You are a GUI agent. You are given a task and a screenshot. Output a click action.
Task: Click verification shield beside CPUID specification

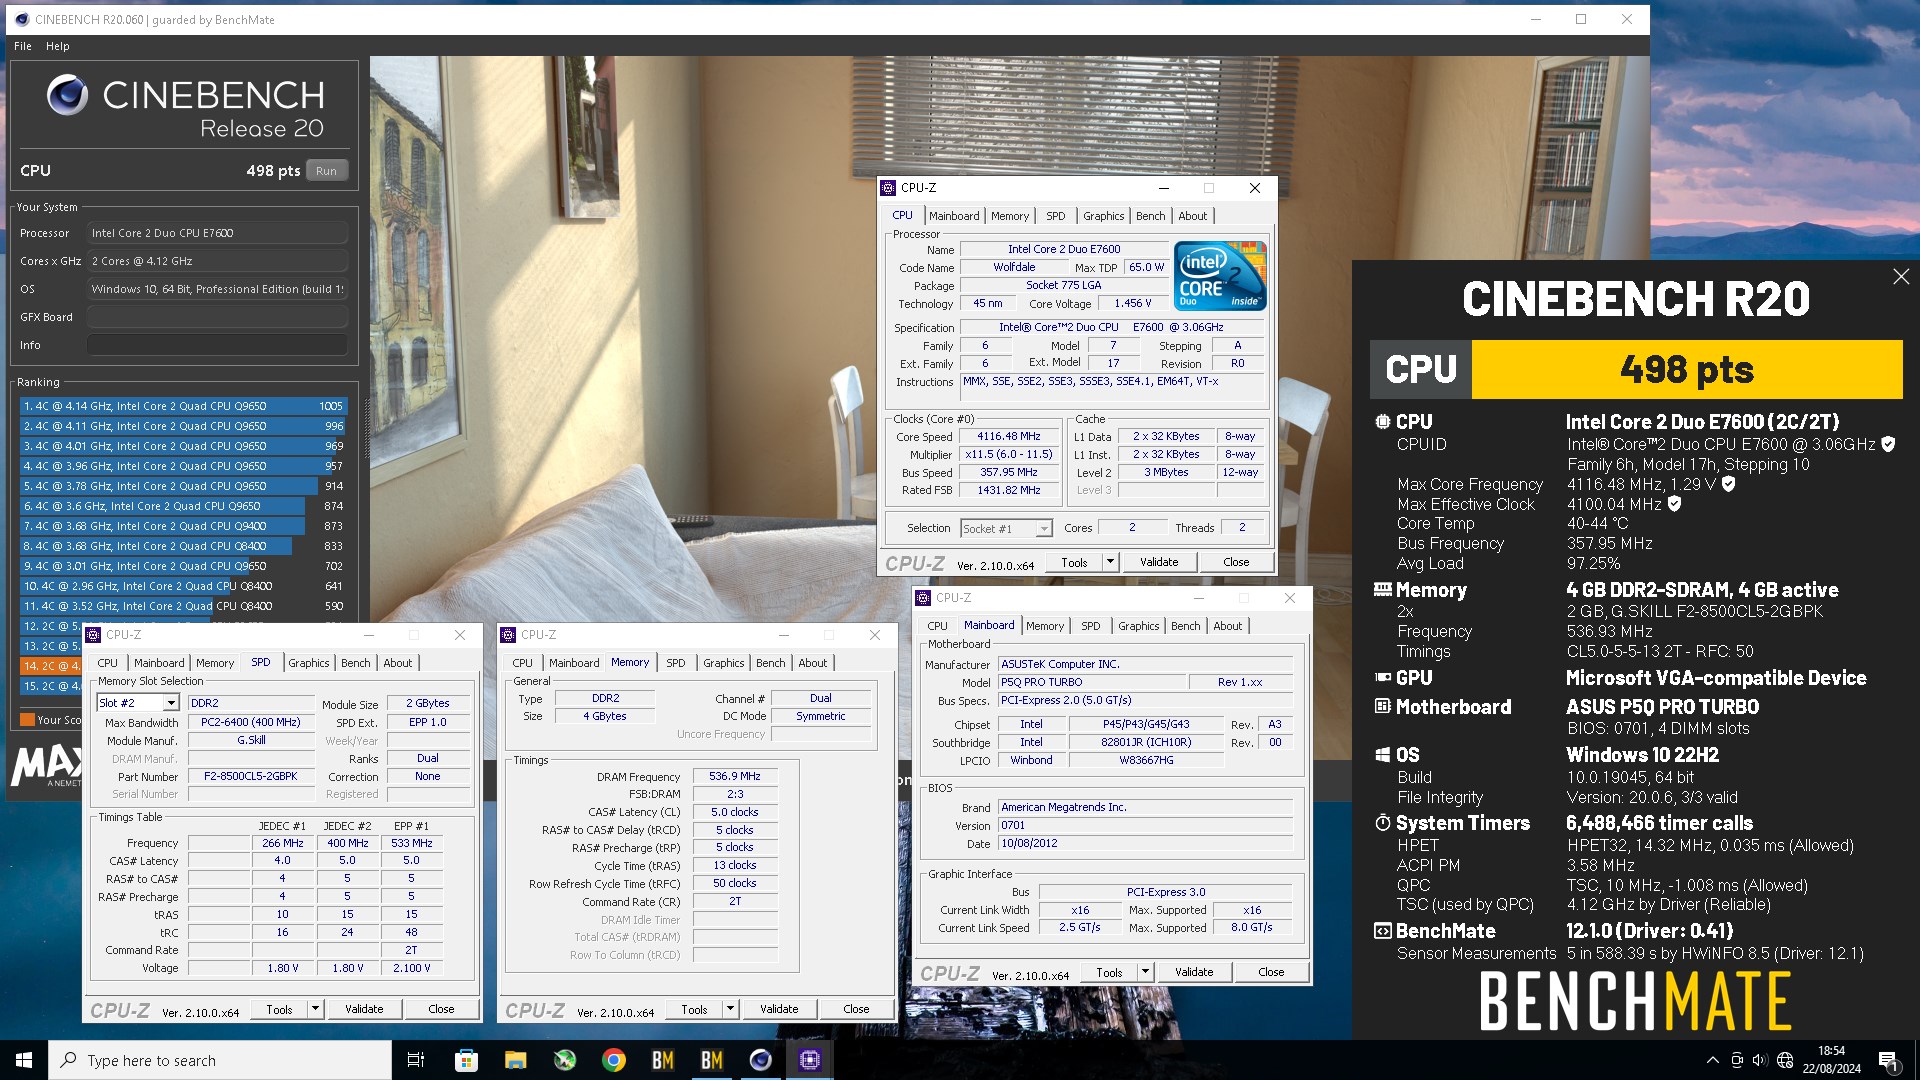(x=1888, y=444)
